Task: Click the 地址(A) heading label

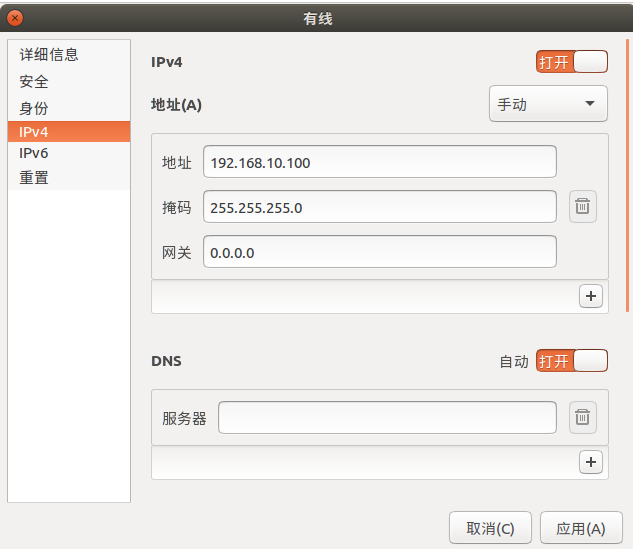Action: coord(176,105)
